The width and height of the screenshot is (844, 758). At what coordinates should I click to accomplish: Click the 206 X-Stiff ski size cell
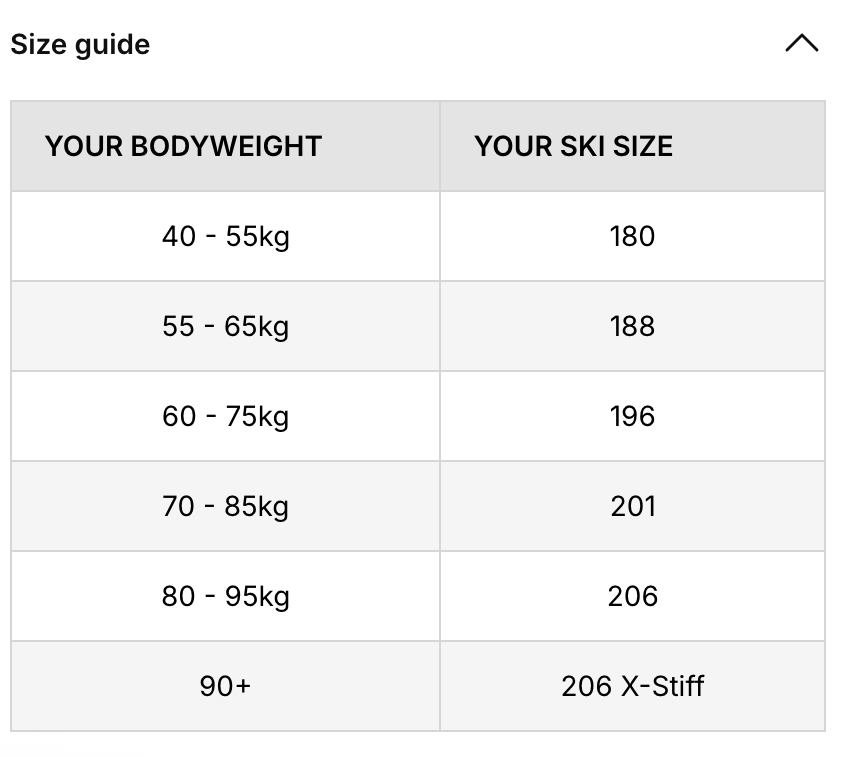coord(632,686)
